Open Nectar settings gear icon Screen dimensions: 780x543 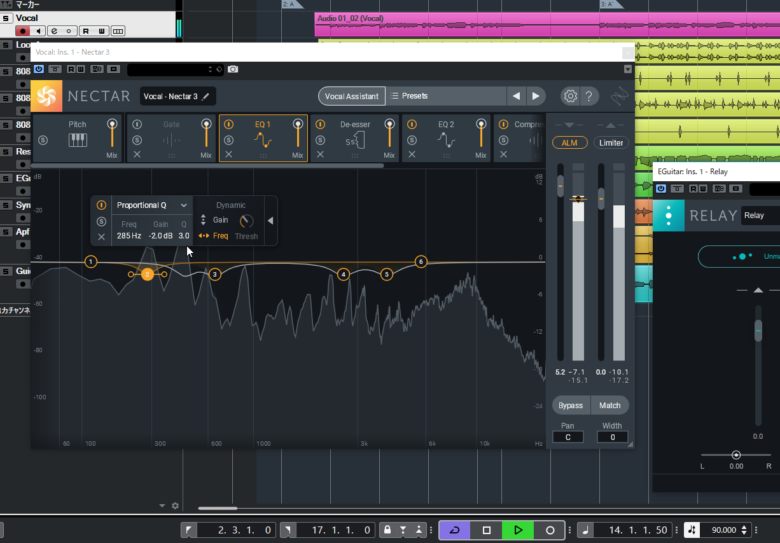tap(570, 95)
